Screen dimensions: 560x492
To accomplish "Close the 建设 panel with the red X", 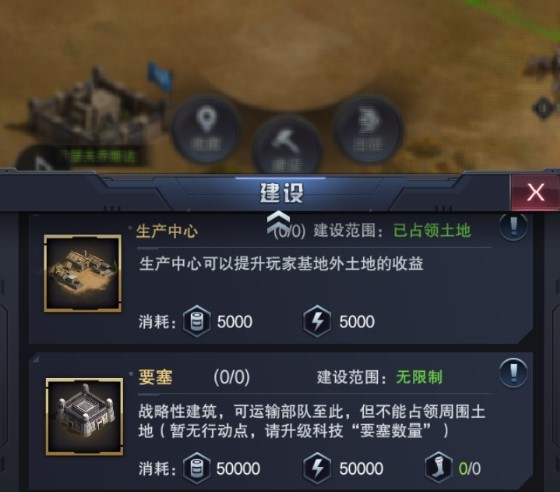I will [535, 192].
